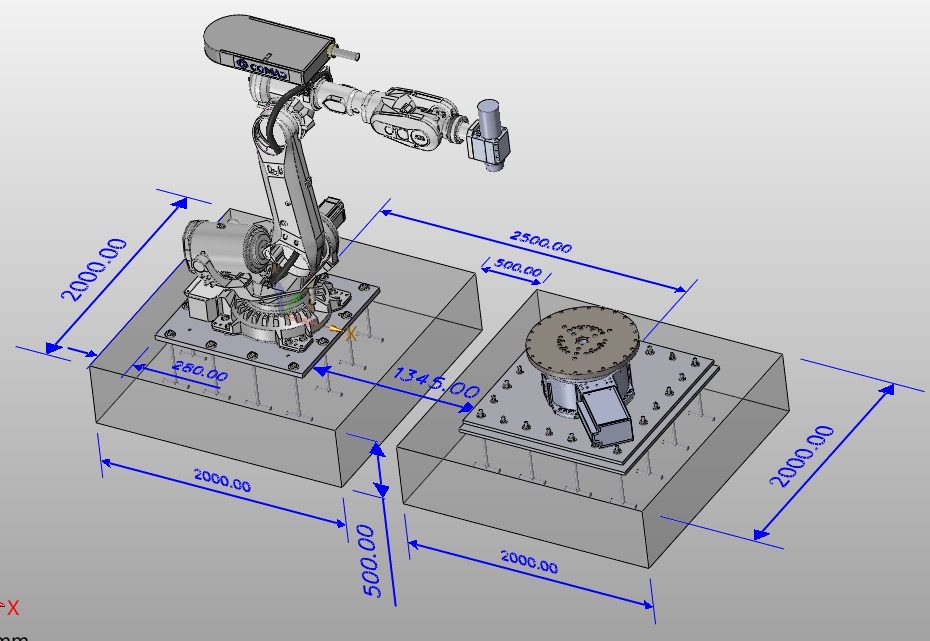This screenshot has width=930, height=641.
Task: Click the red X axis label in the corner
Action: (12, 607)
